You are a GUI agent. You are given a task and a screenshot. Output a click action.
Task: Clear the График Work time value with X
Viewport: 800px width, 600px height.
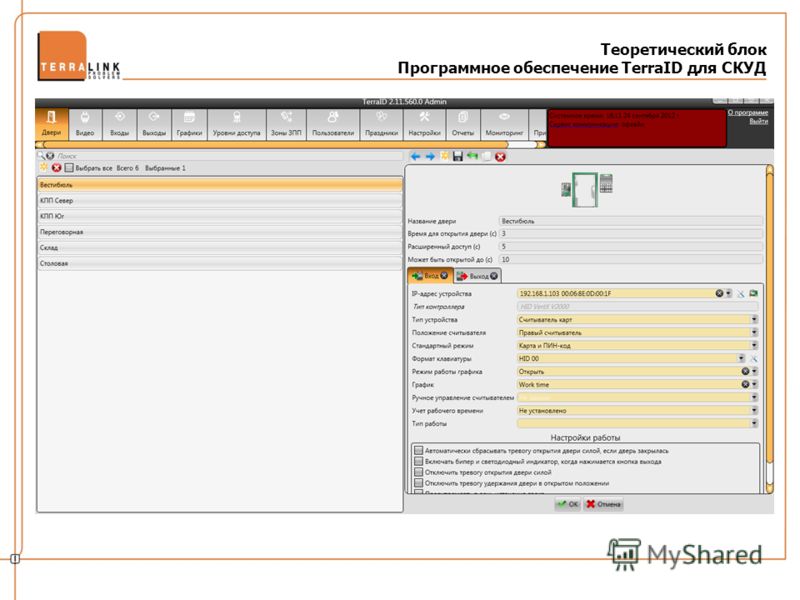(x=745, y=384)
